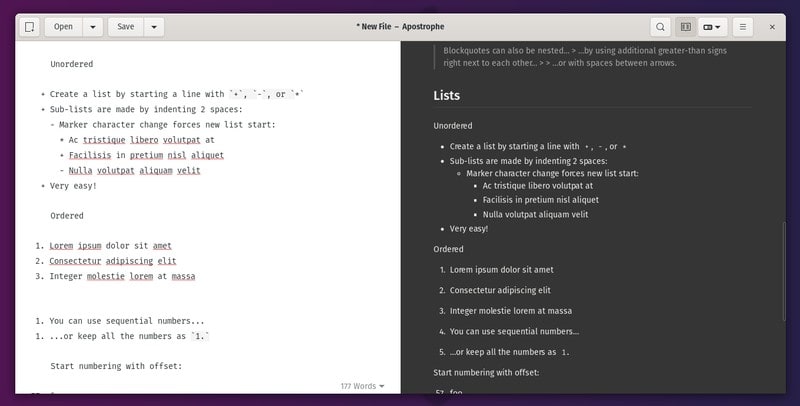Screen dimensions: 800x406
Task: Click 'Very easy!' in the editor
Action: tap(73, 186)
